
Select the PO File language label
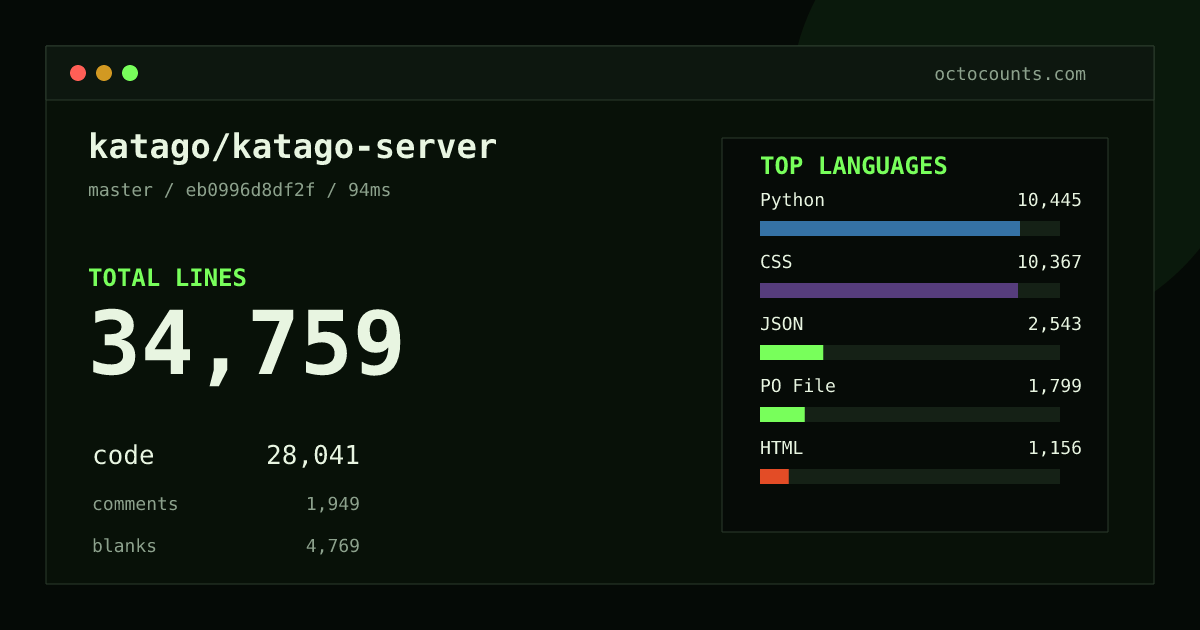click(x=798, y=386)
